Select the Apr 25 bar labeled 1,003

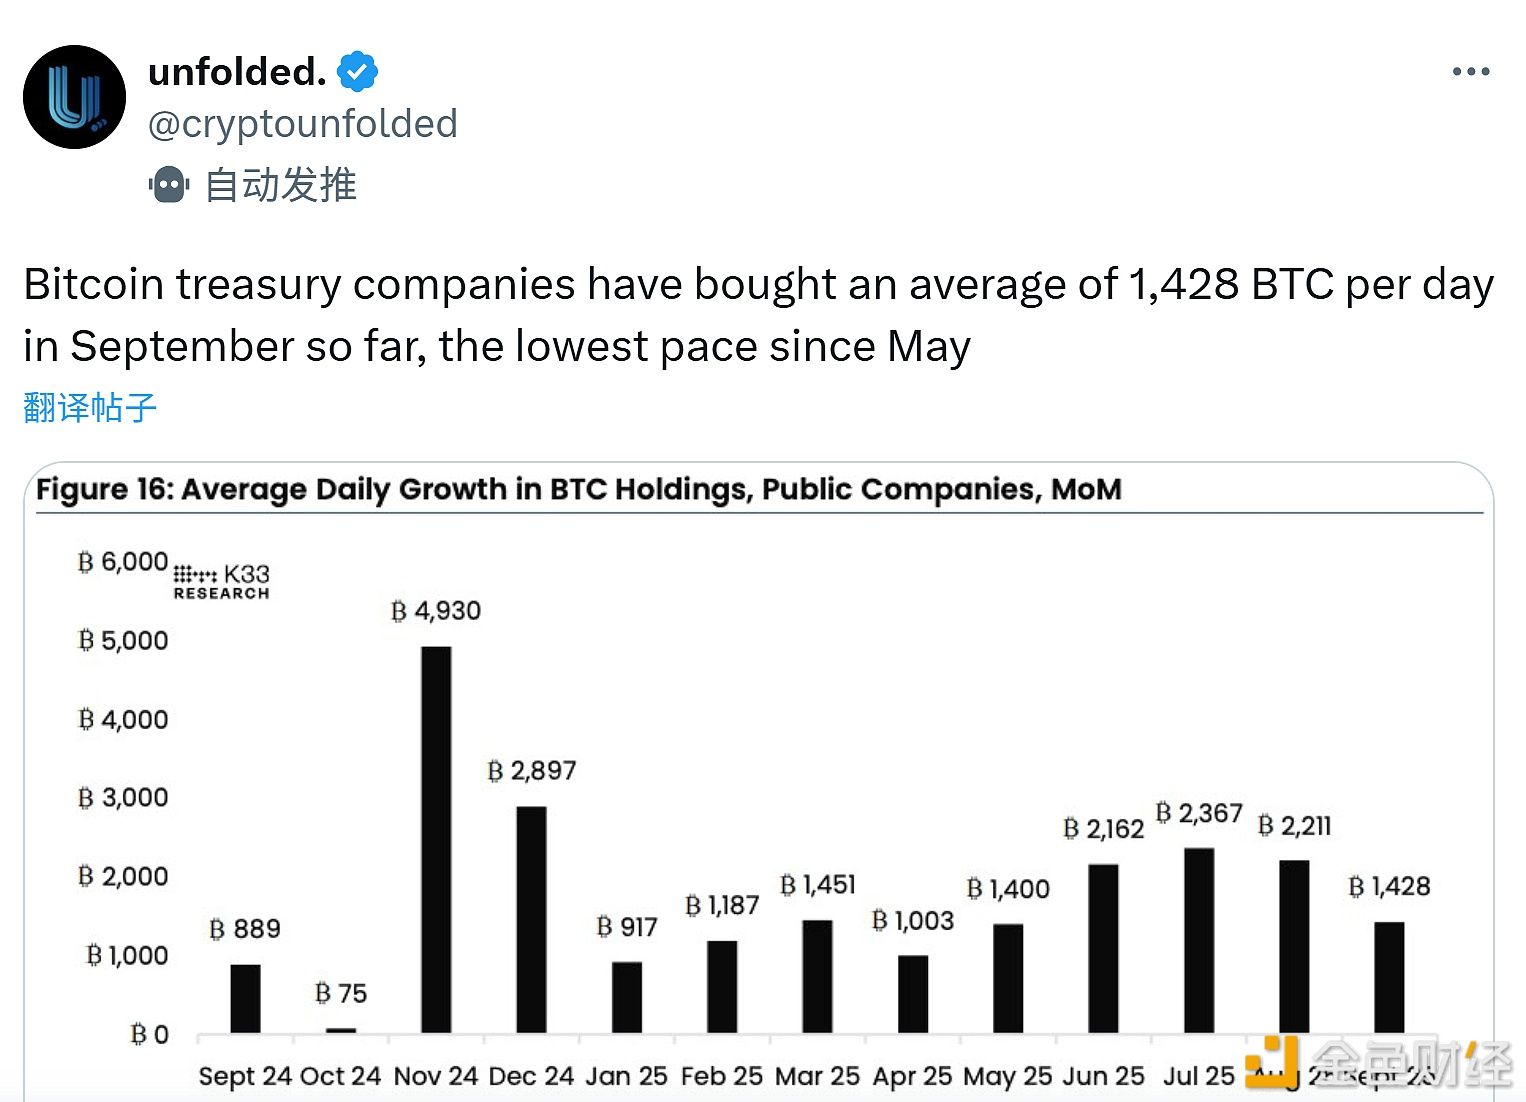[913, 994]
